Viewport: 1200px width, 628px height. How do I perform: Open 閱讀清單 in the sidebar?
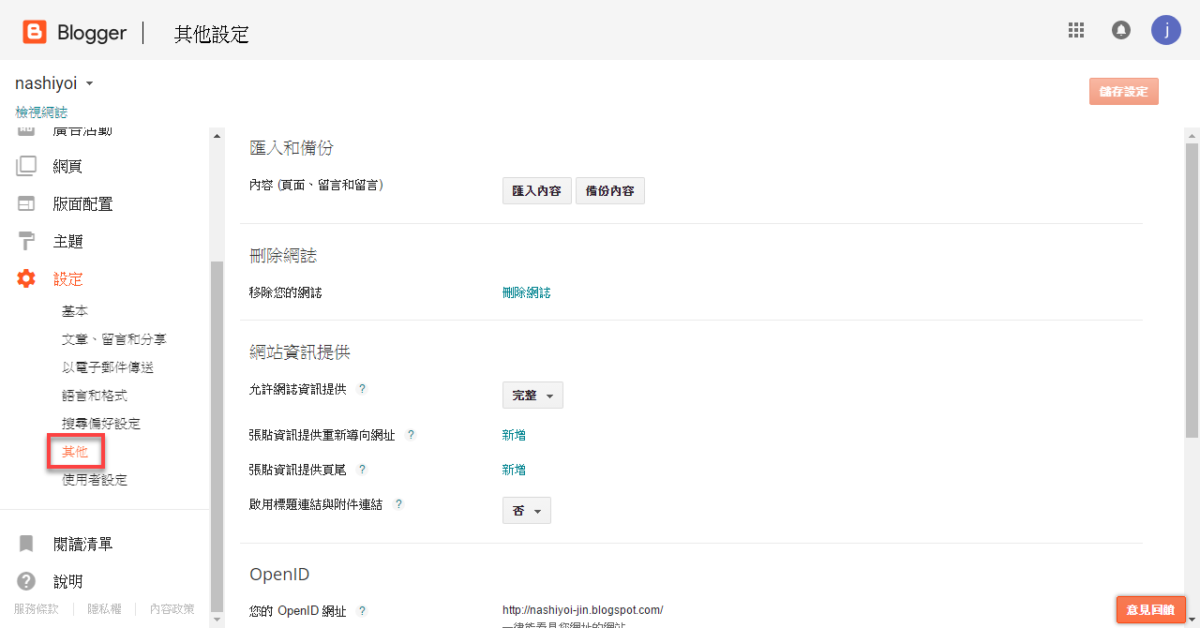83,544
